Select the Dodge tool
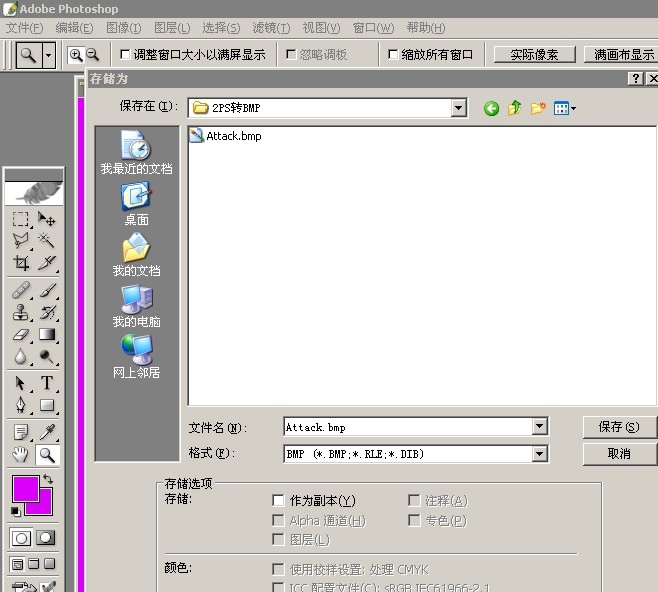658x592 pixels. point(47,357)
